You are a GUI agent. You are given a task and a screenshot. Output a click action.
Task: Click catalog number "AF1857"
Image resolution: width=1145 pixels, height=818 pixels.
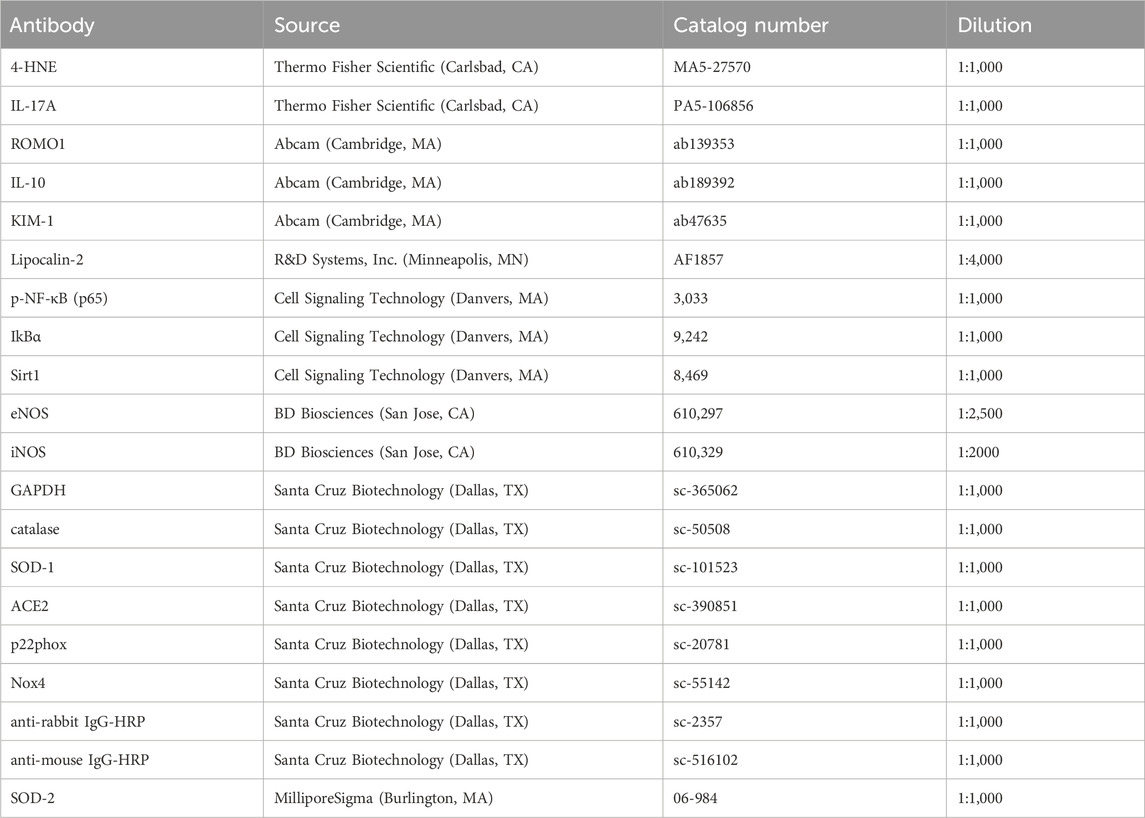point(698,259)
